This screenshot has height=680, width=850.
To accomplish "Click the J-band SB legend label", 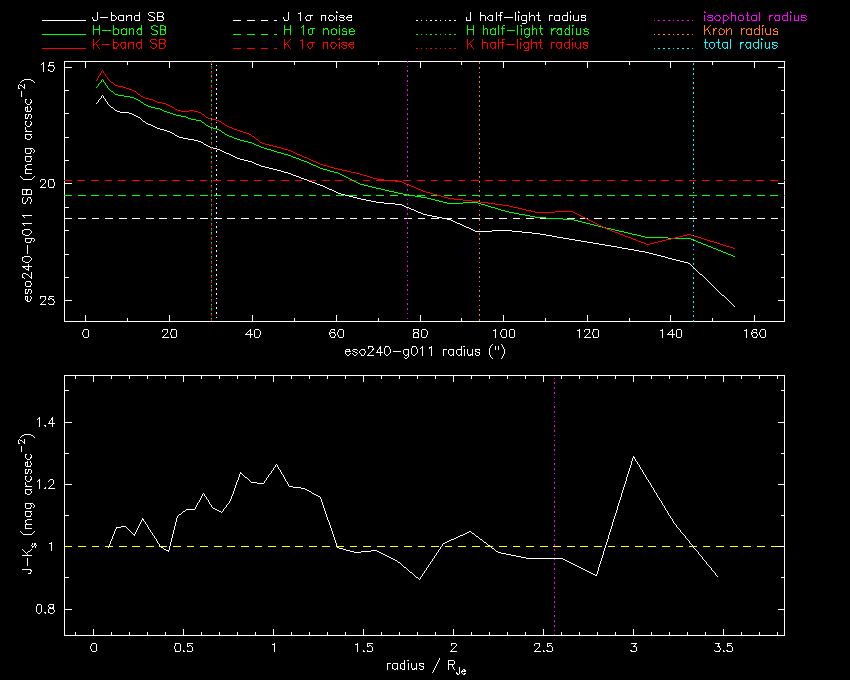I will pos(128,18).
